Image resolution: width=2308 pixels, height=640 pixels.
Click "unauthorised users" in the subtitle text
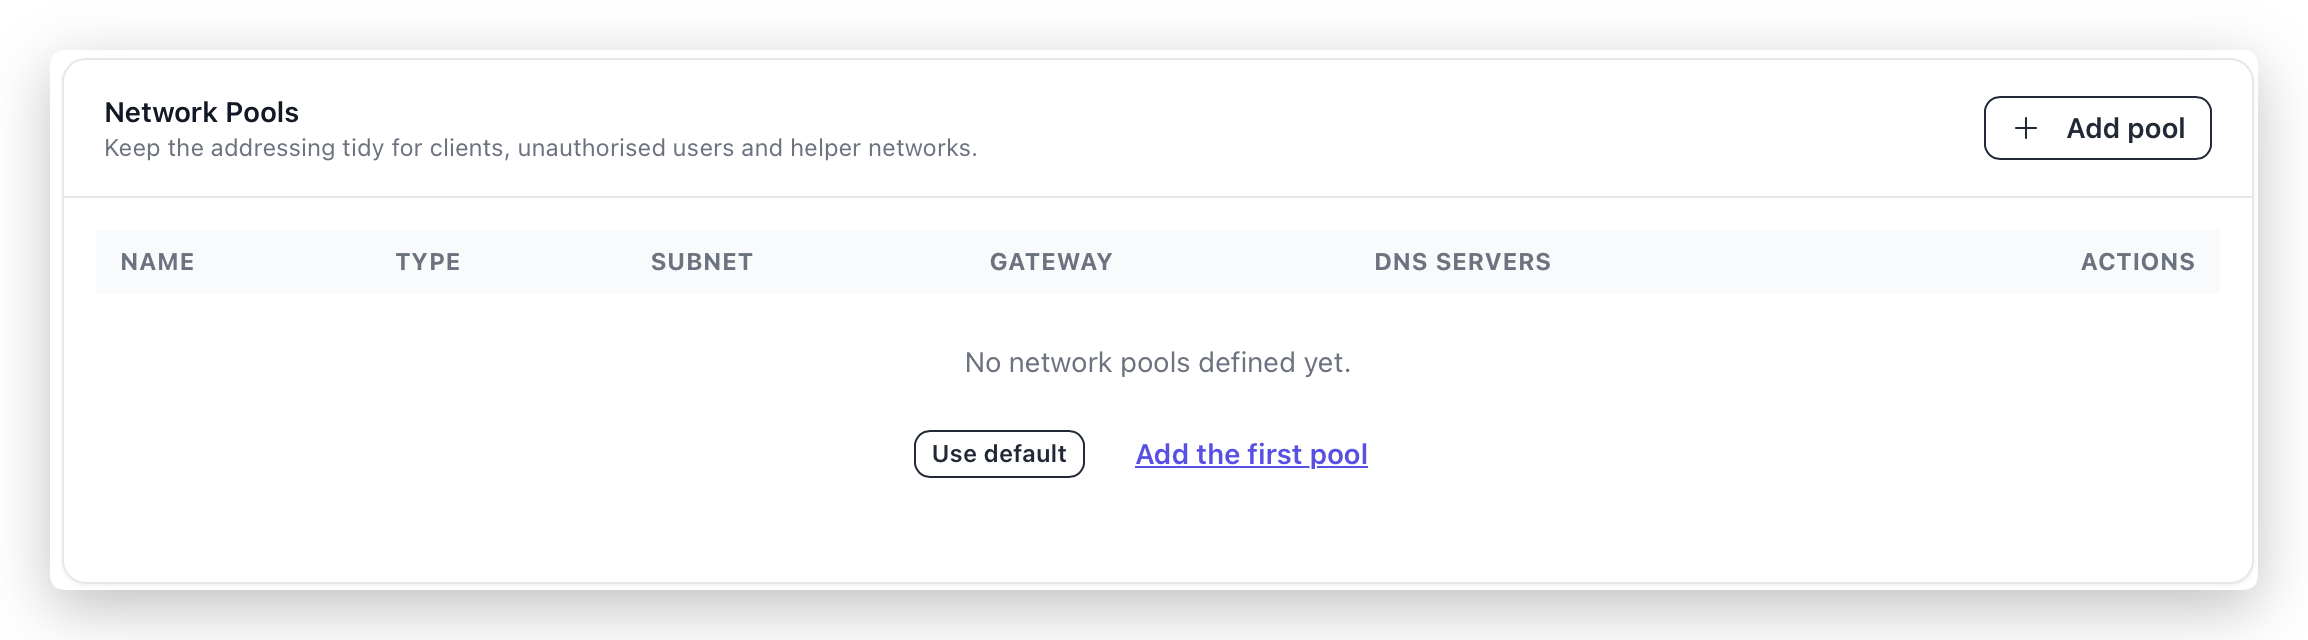[x=625, y=148]
